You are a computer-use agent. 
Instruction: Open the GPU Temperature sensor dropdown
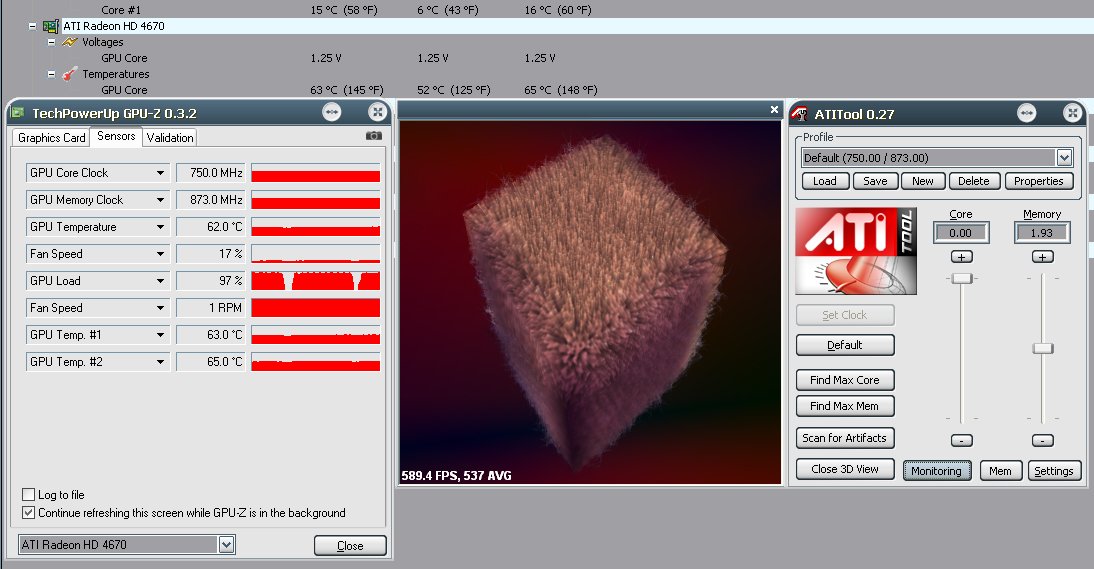[160, 227]
